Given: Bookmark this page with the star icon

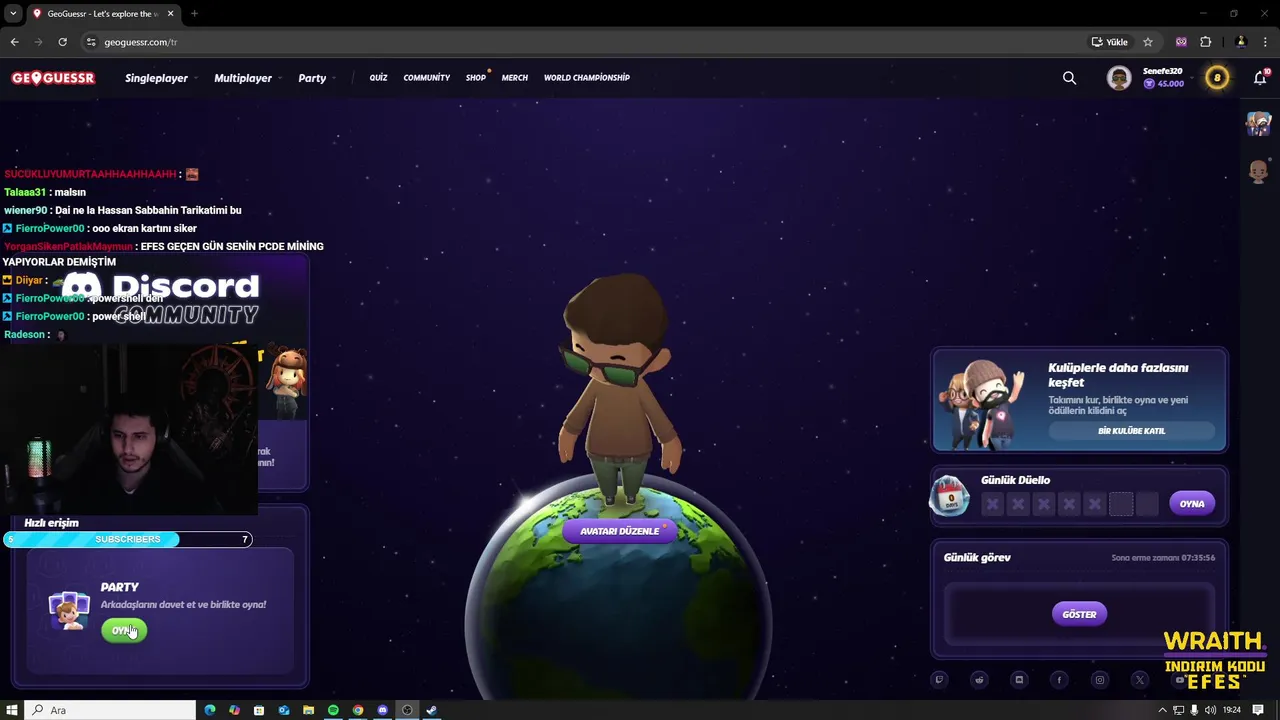Looking at the screenshot, I should (1148, 42).
